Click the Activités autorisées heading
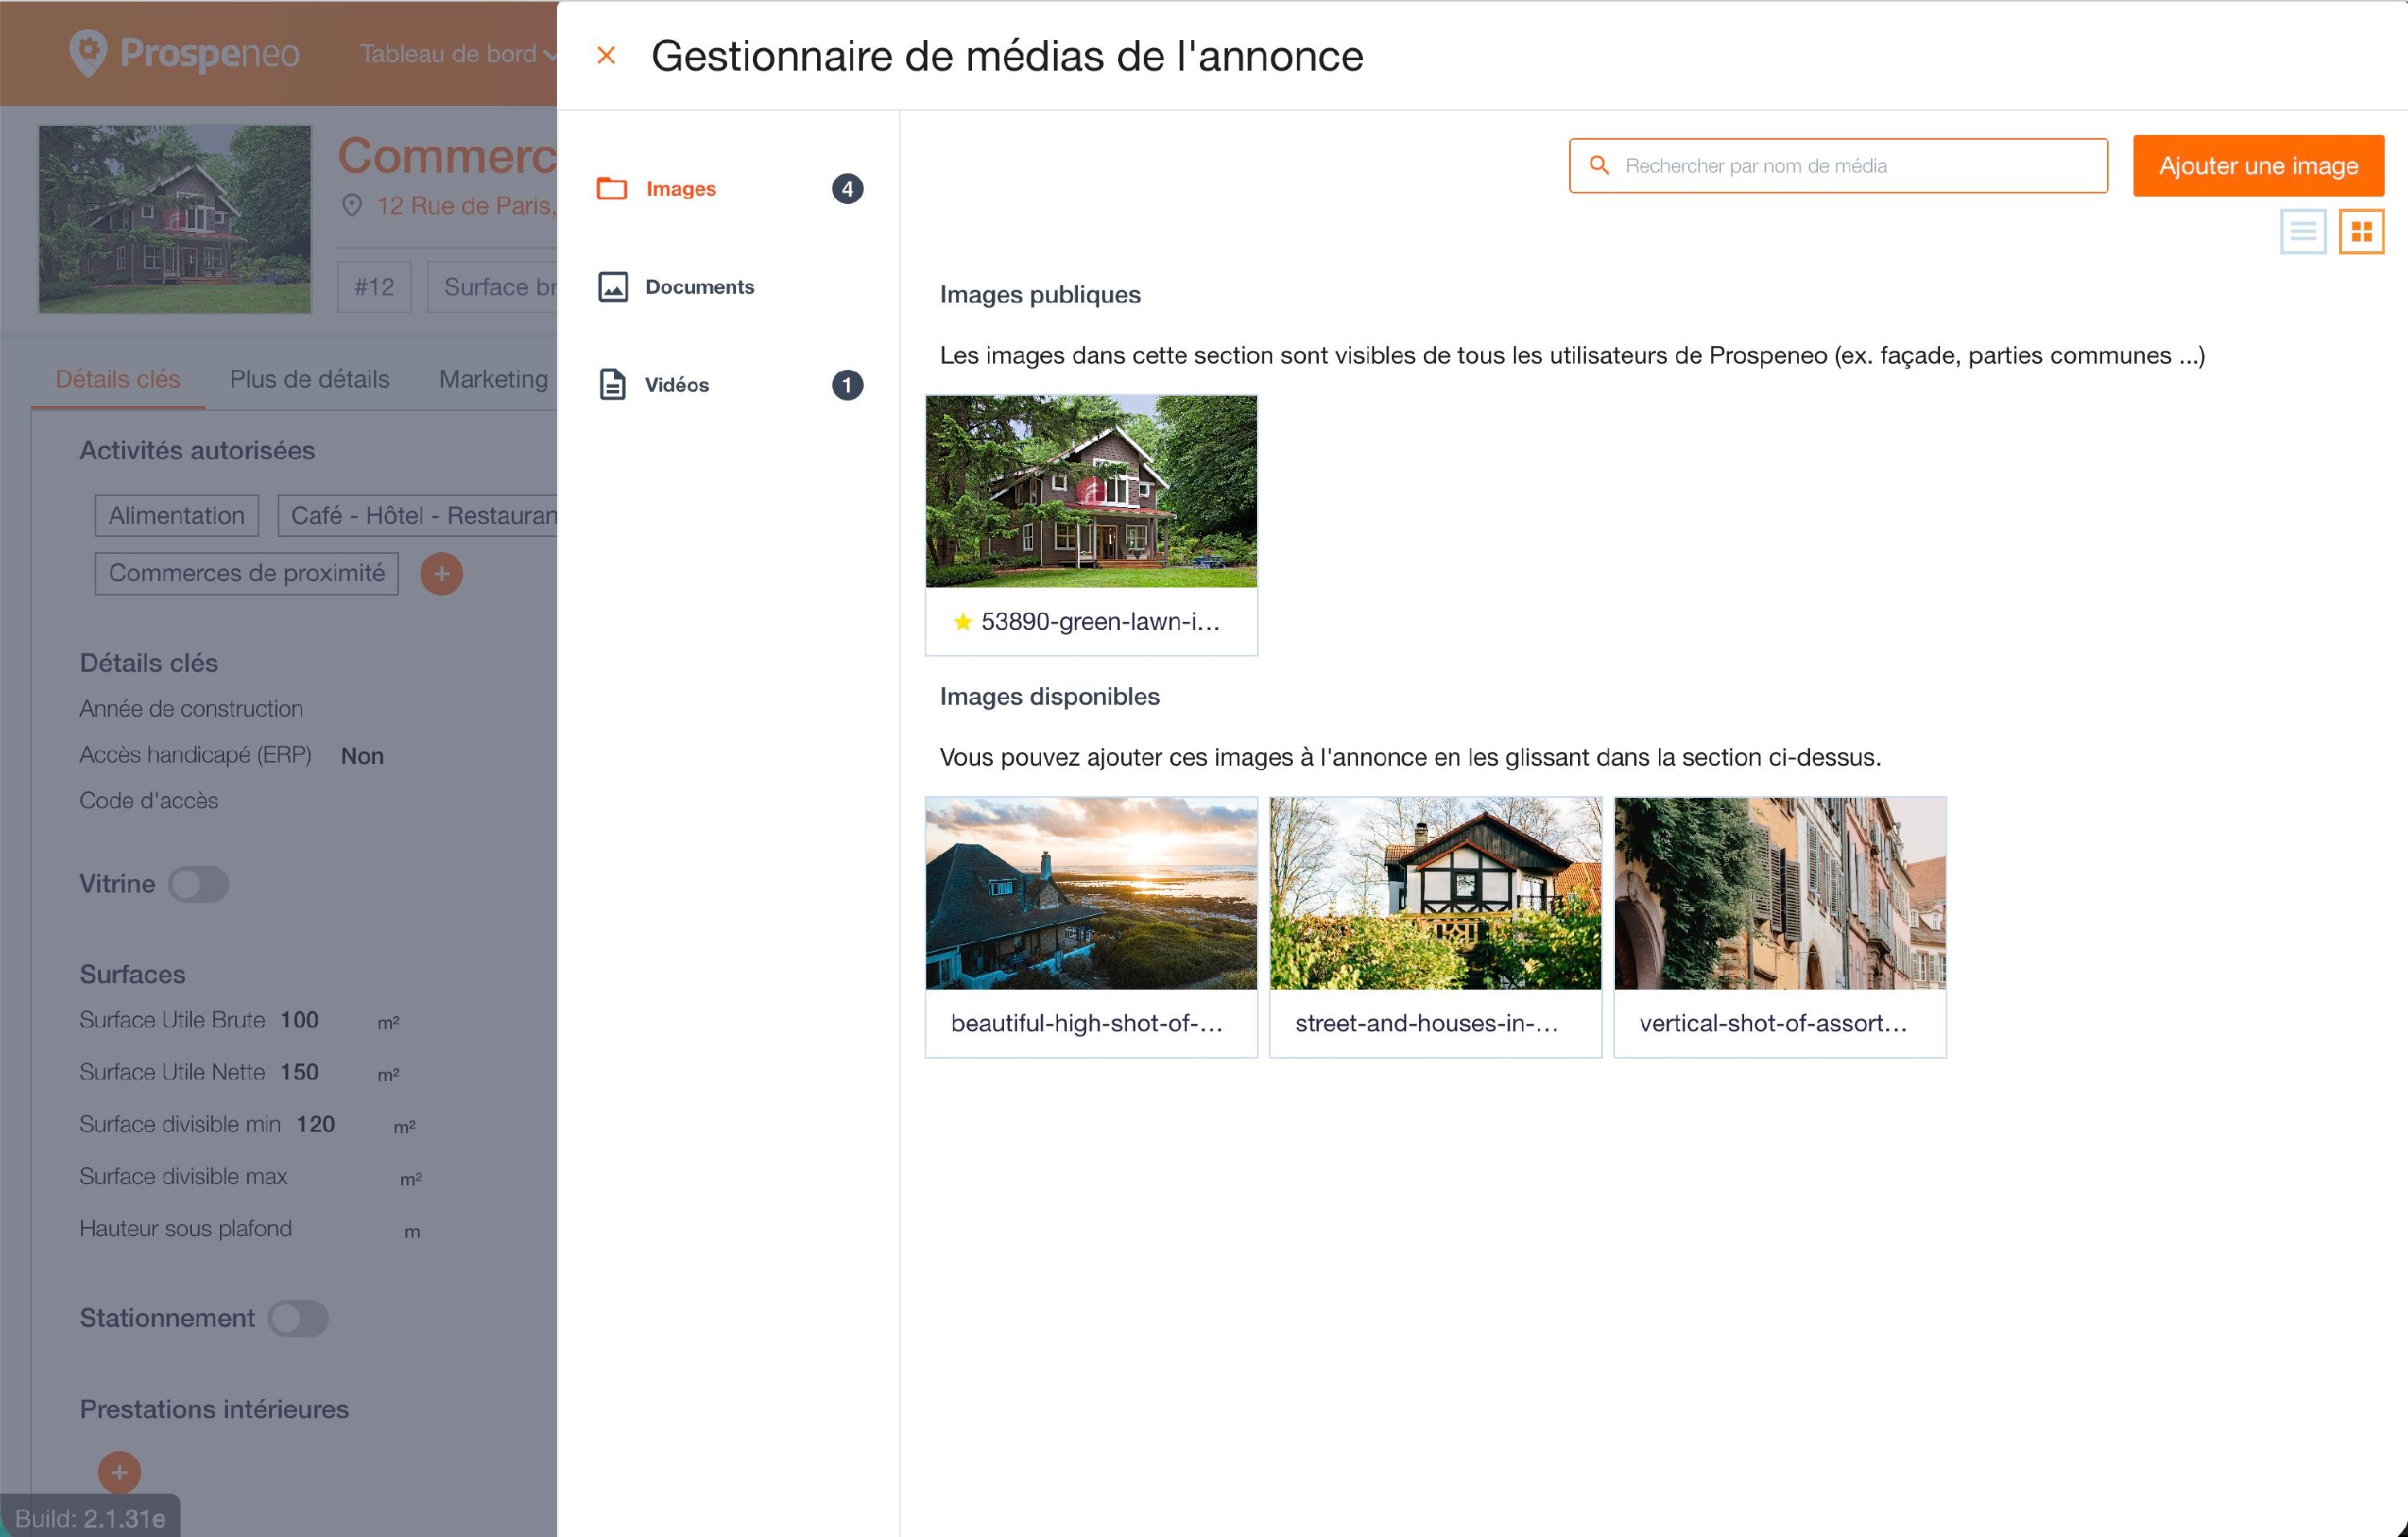Image resolution: width=2408 pixels, height=1537 pixels. (x=198, y=451)
